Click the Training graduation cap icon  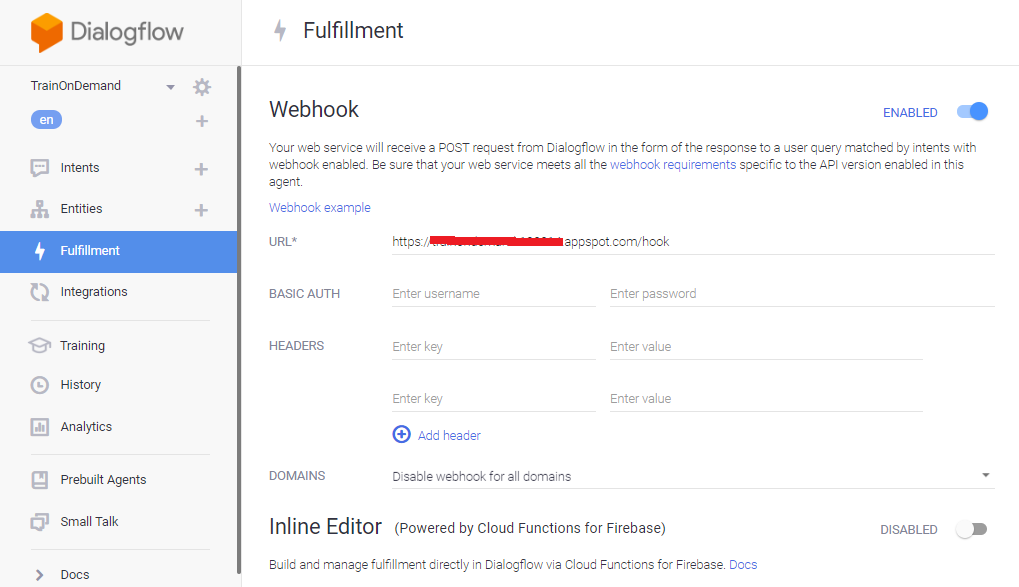pyautogui.click(x=40, y=345)
